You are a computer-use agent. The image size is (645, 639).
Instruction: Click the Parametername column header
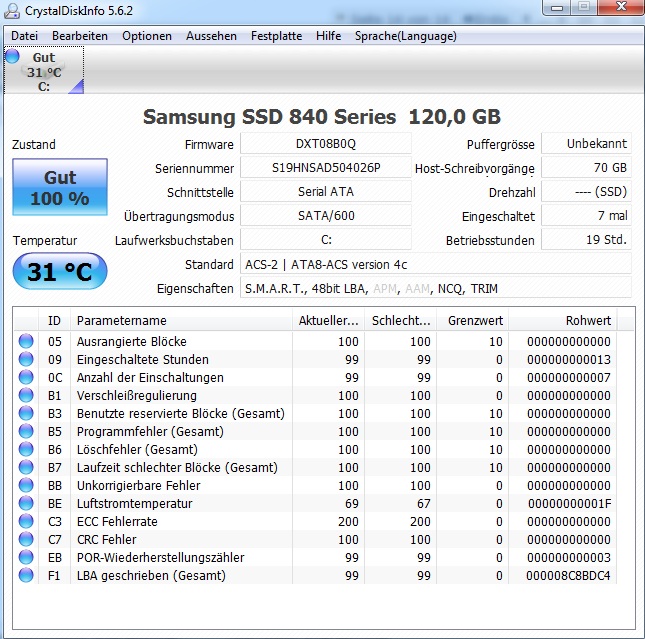click(181, 321)
